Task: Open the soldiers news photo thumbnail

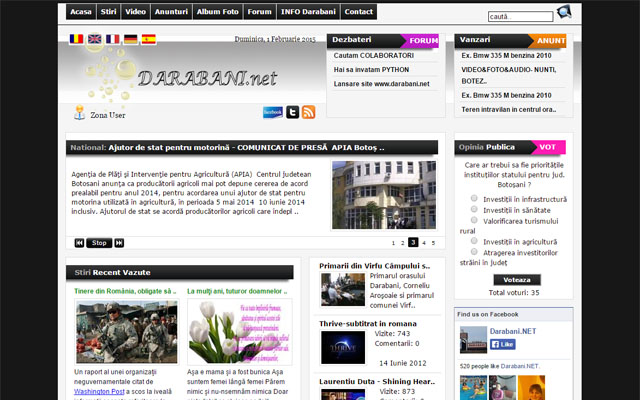Action: click(x=127, y=332)
